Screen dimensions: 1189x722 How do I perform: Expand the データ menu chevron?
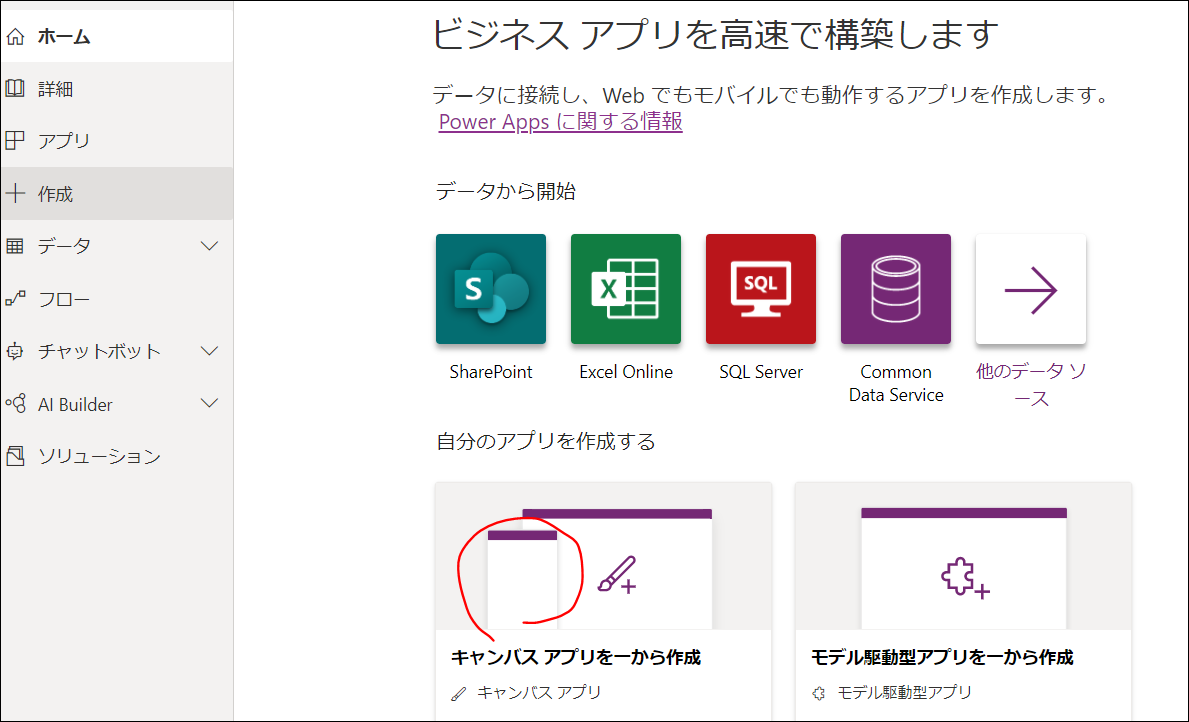[x=209, y=246]
